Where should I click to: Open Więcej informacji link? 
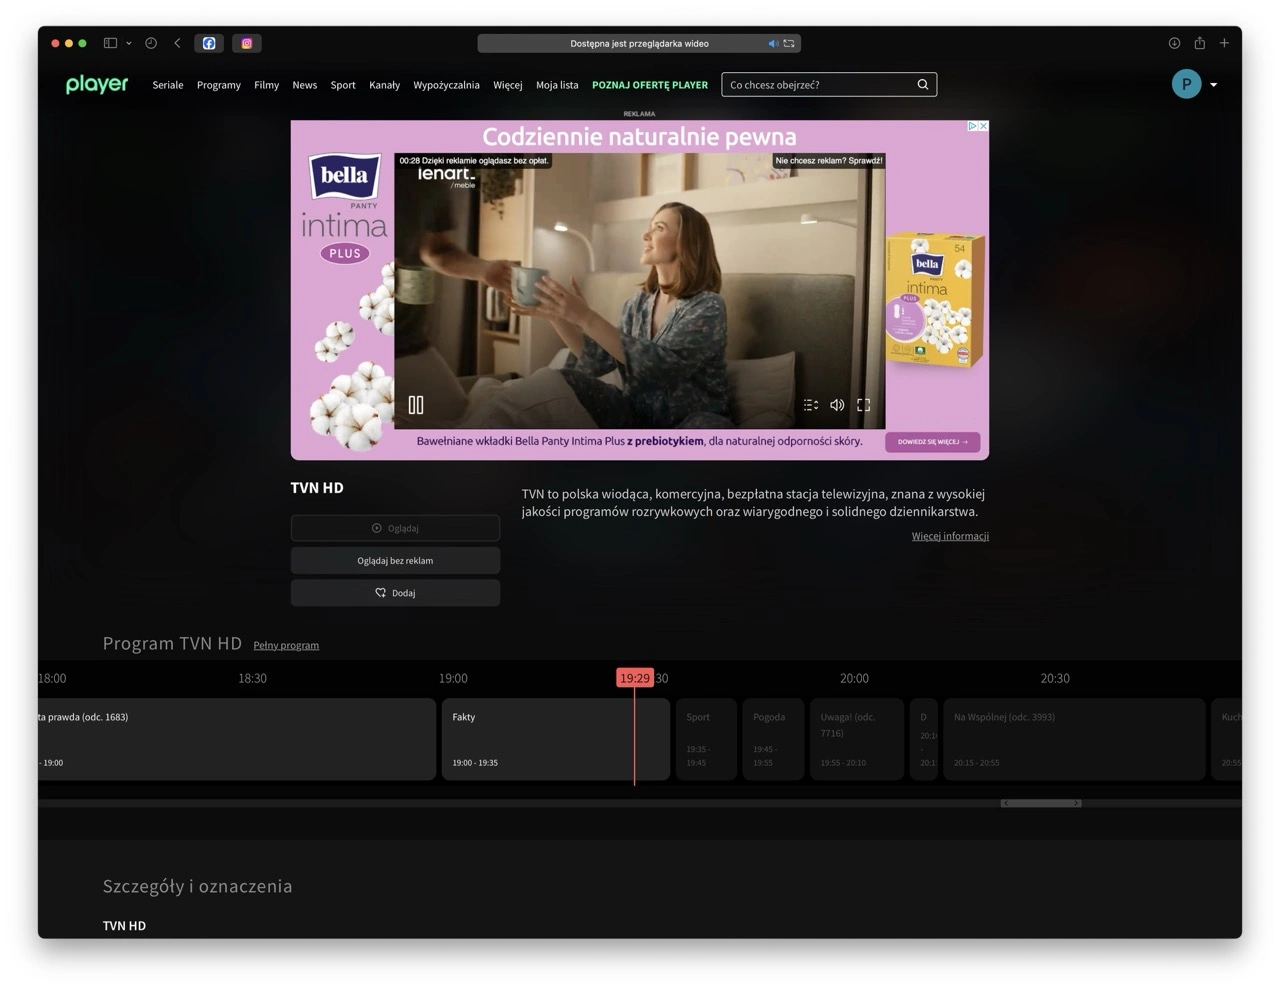coord(950,536)
